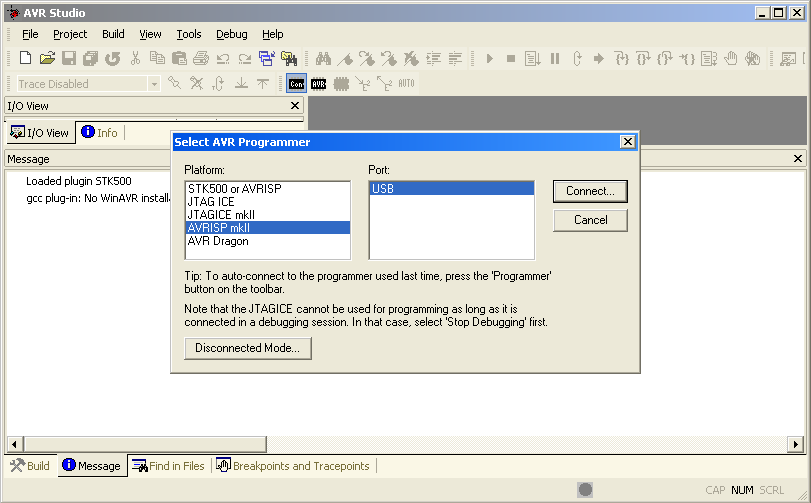Click the gray status indicator circle

[x=585, y=490]
